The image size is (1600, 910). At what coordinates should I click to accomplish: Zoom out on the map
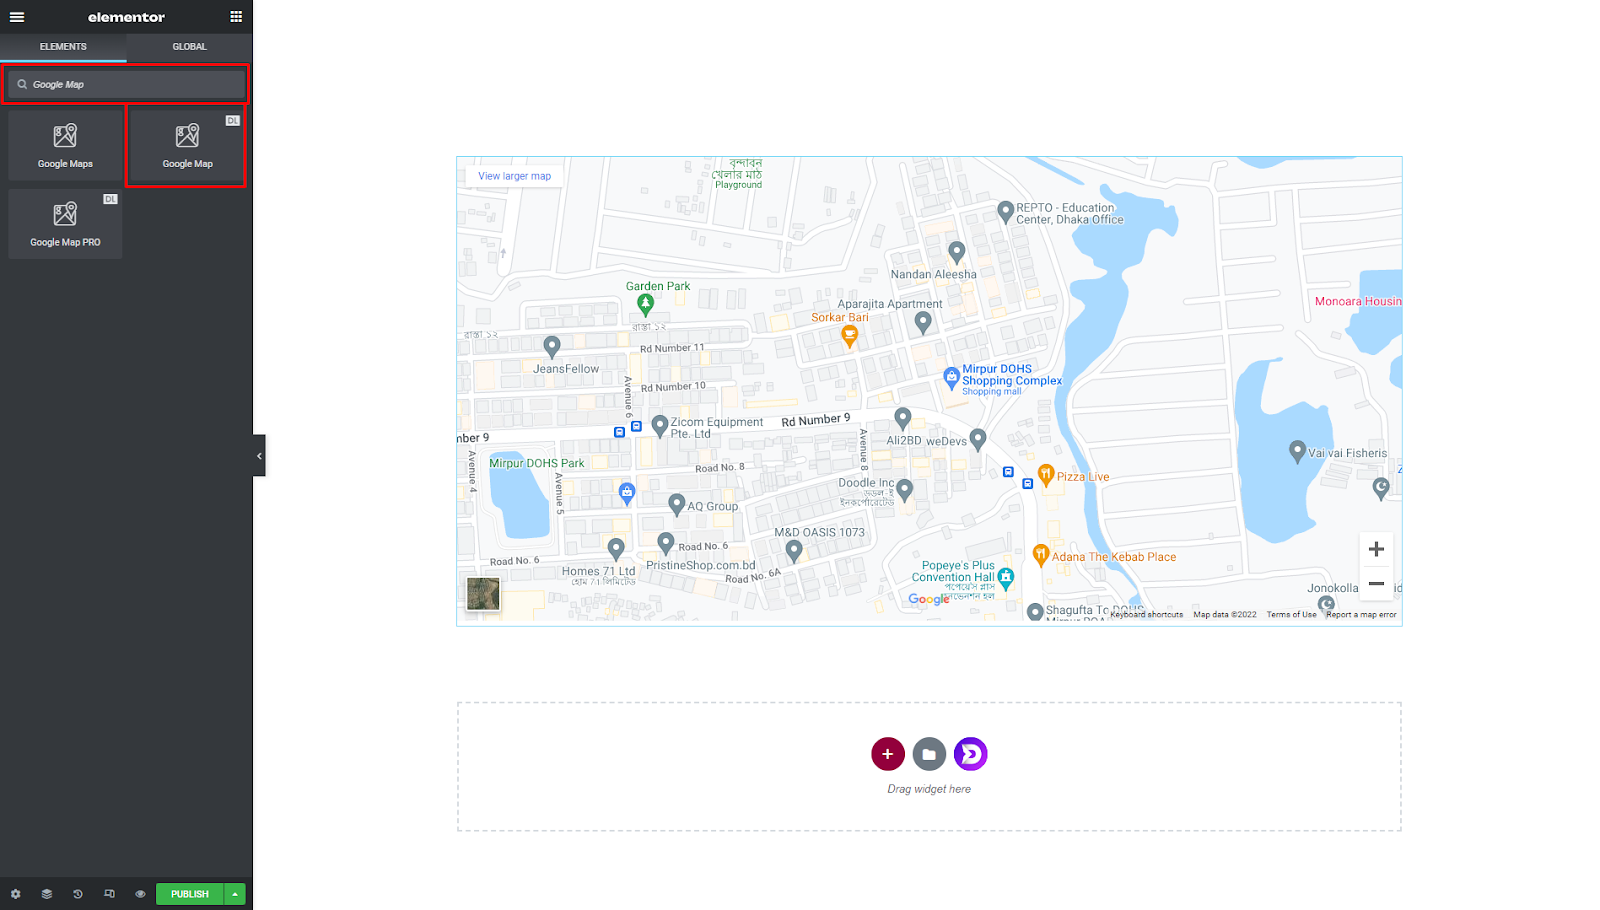point(1376,584)
